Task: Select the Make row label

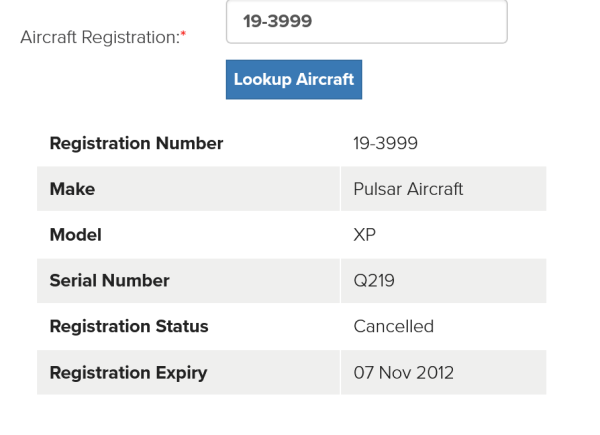Action: (x=71, y=189)
